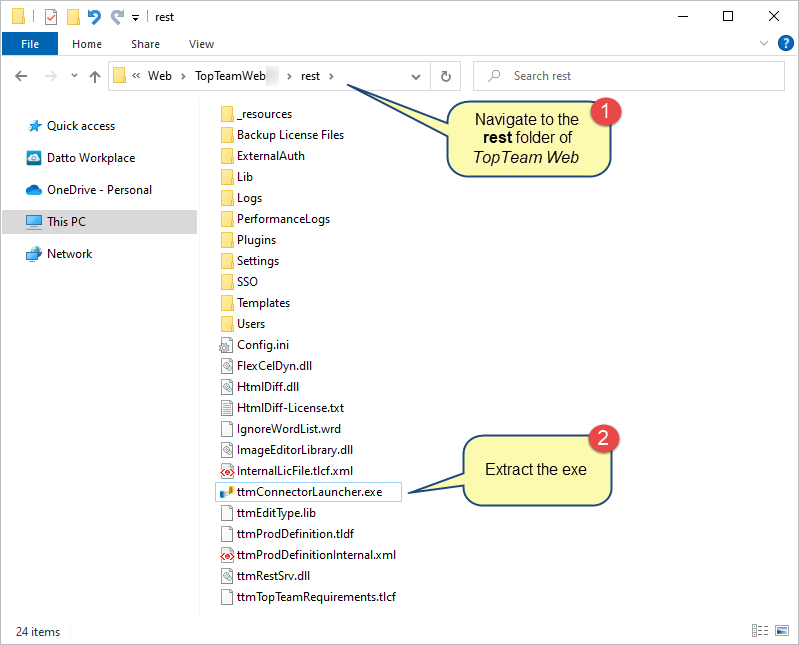Image resolution: width=799 pixels, height=645 pixels.
Task: Select Datto Workplace in navigation pane
Action: coord(81,158)
